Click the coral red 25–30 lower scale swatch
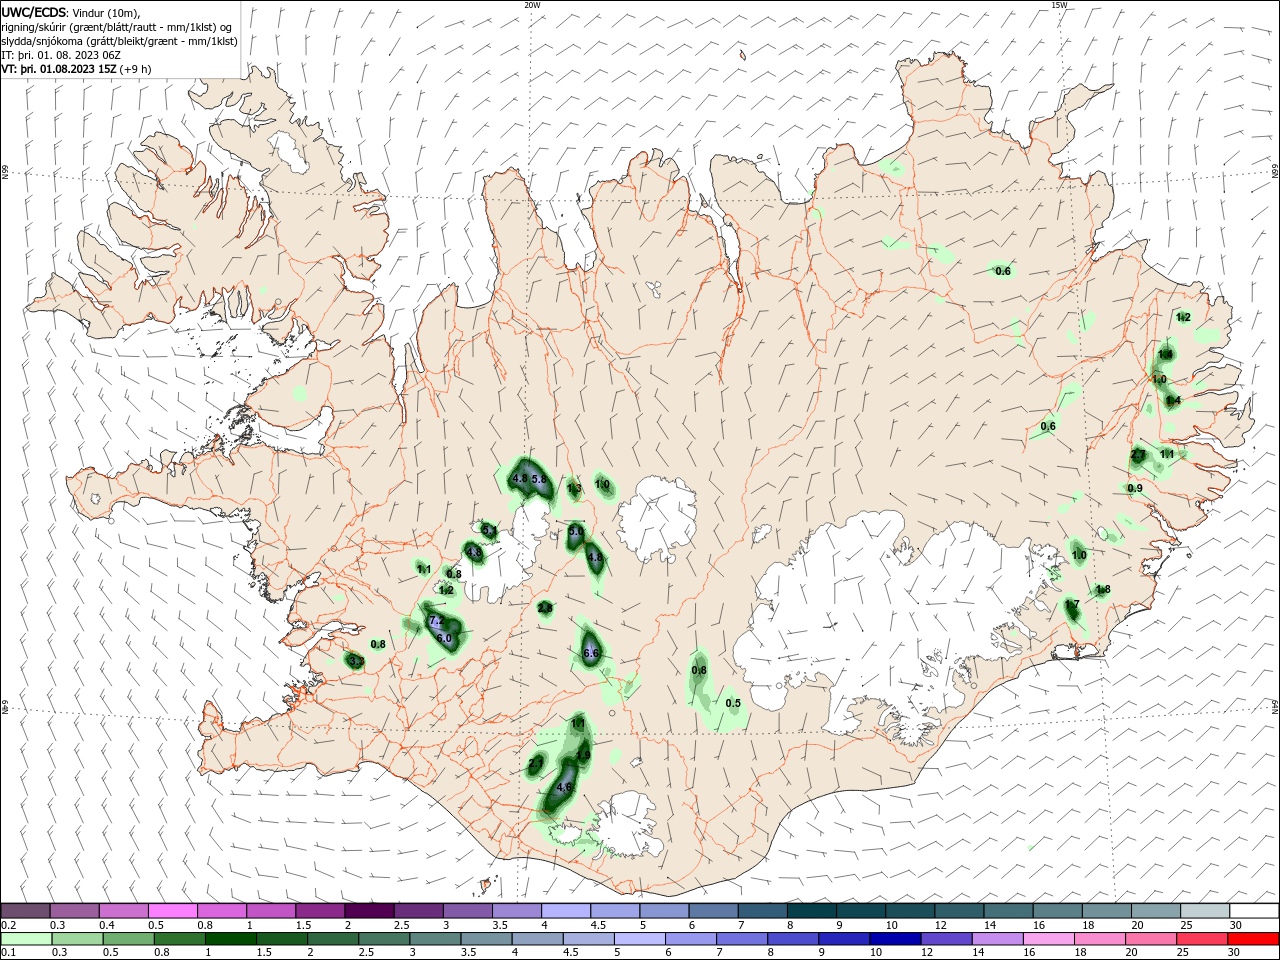 pyautogui.click(x=1204, y=939)
